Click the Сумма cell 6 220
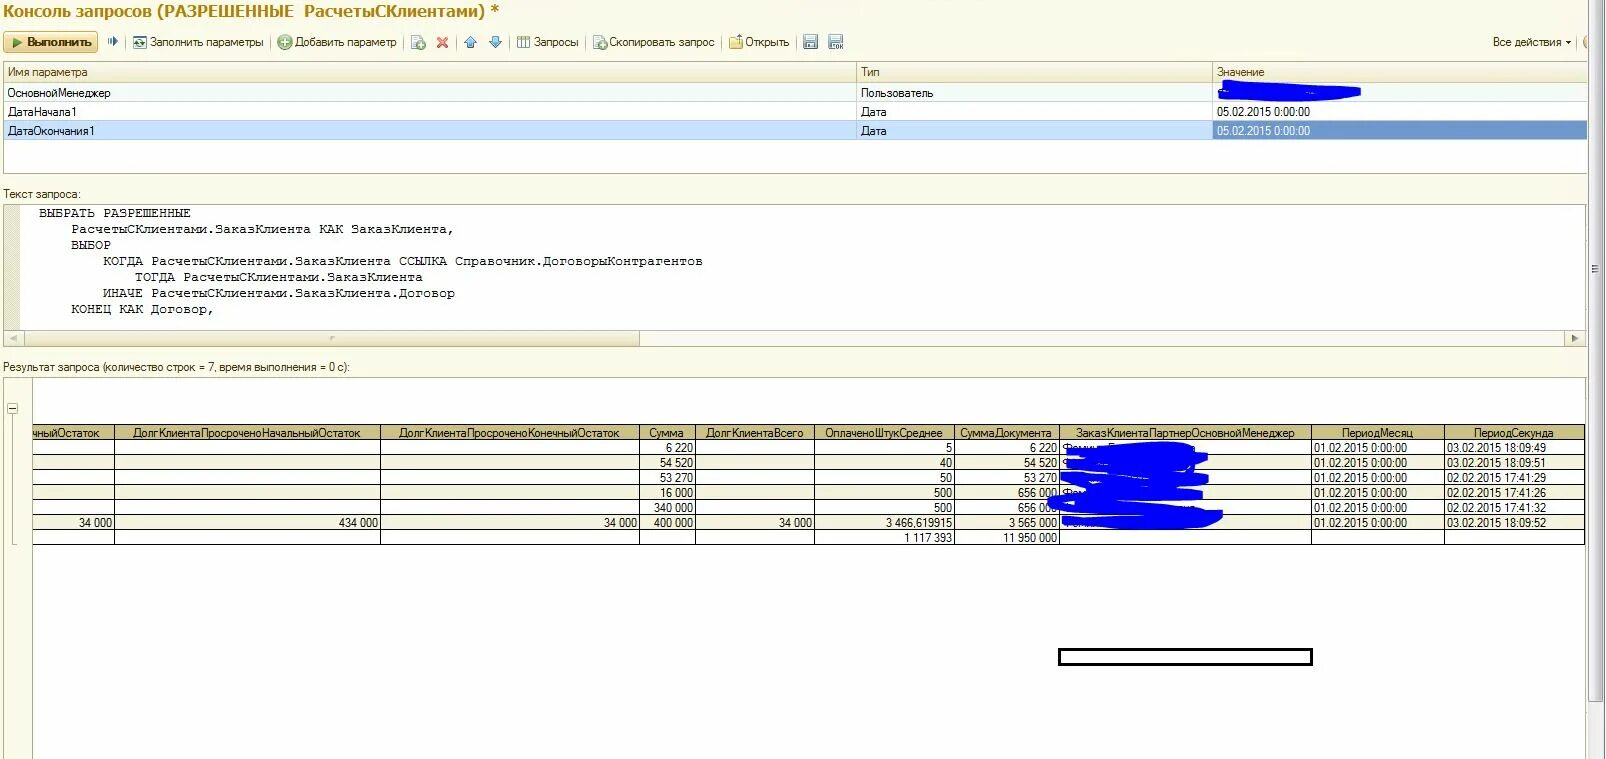Image resolution: width=1606 pixels, height=759 pixels. 667,448
